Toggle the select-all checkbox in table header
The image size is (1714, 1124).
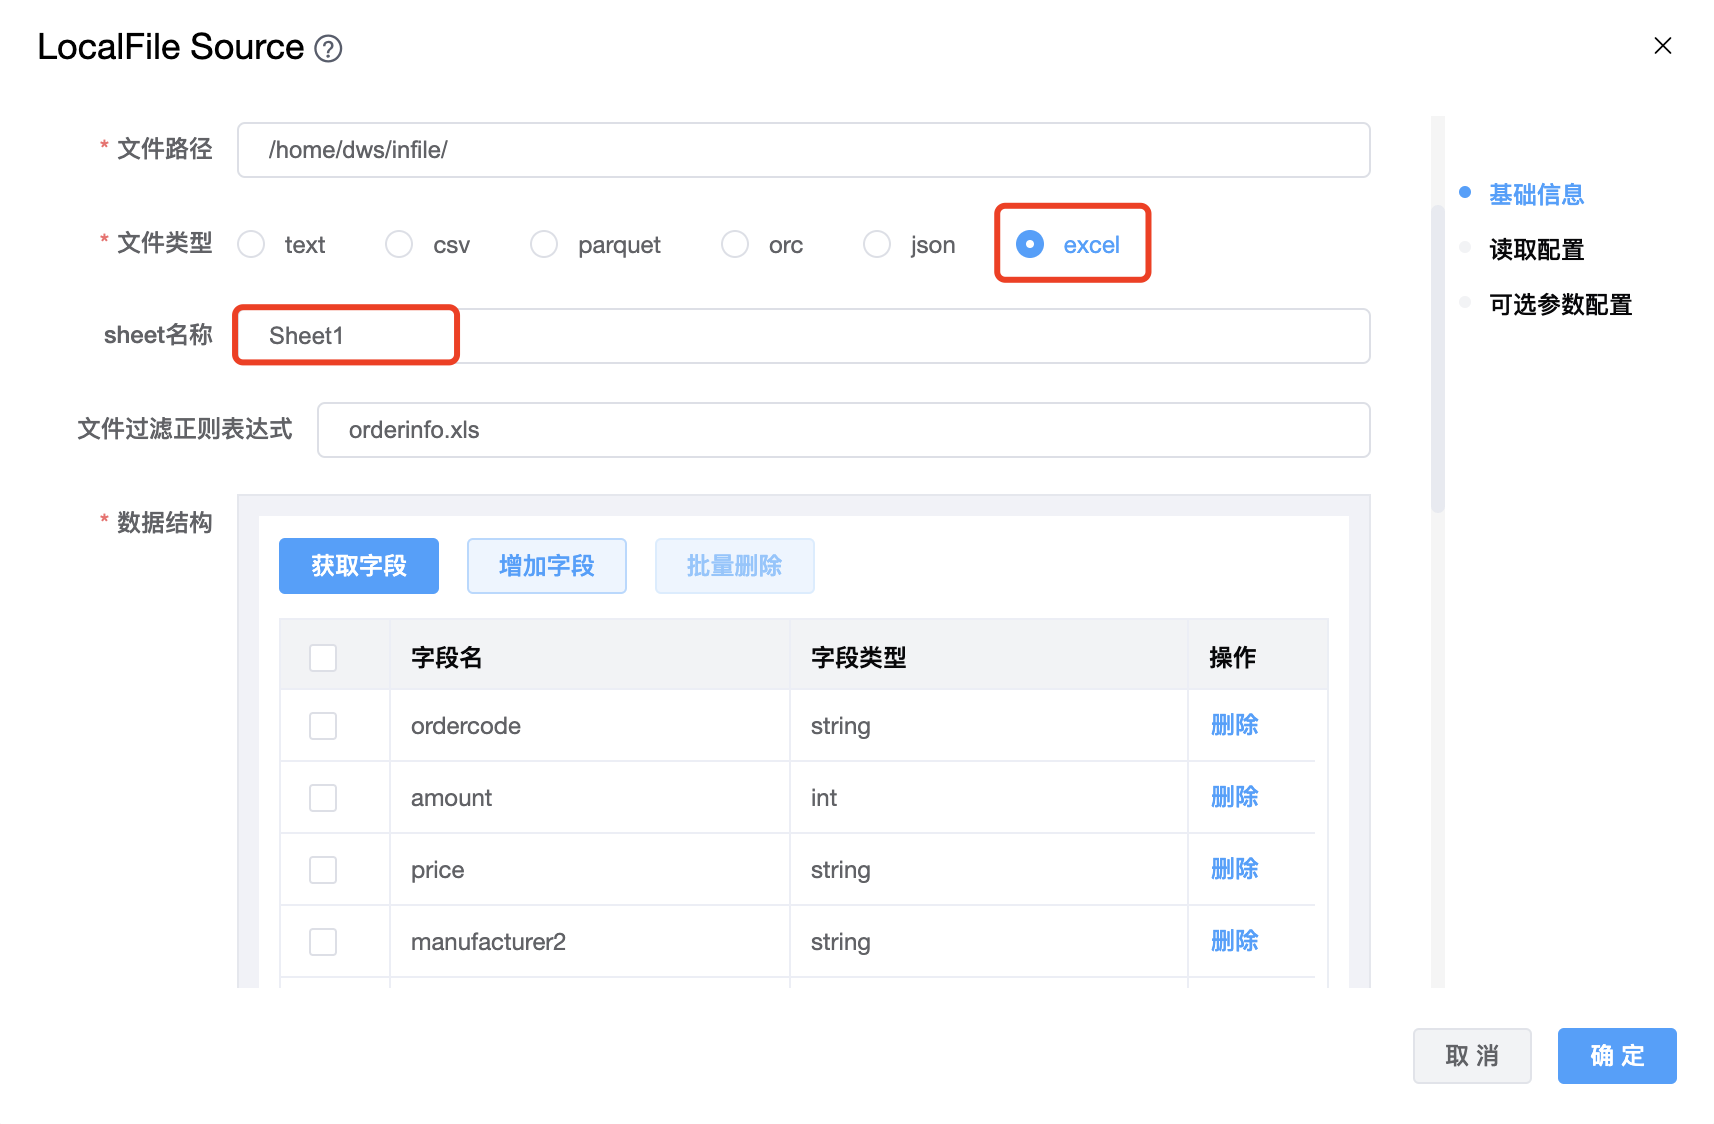coord(323,658)
